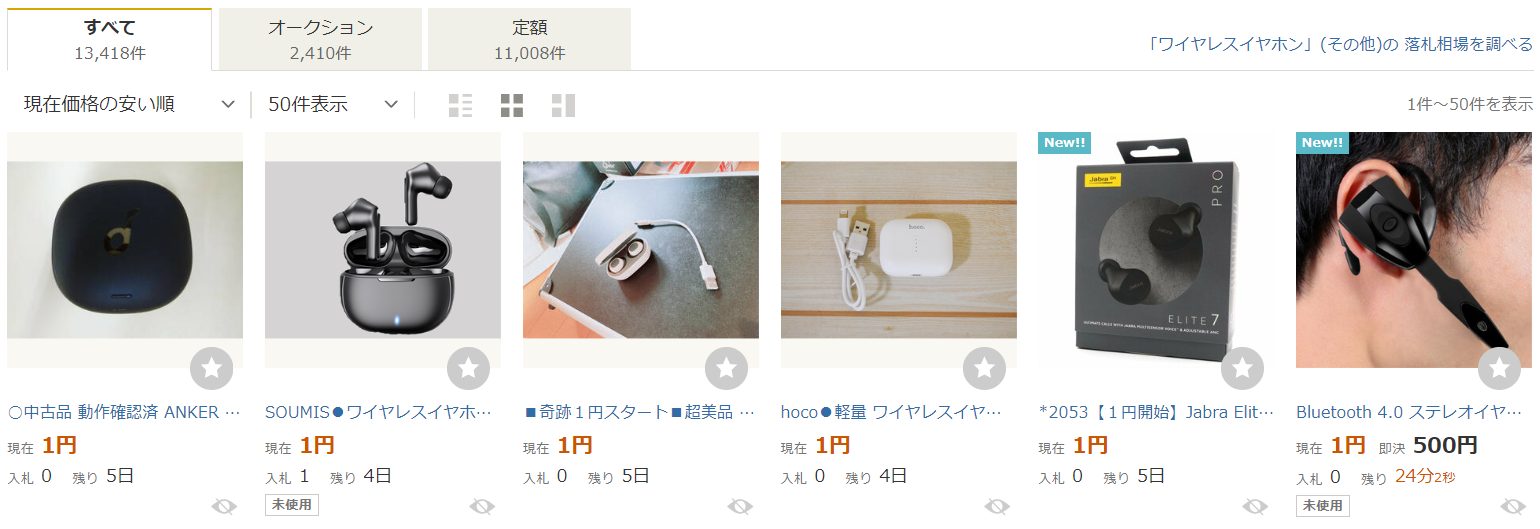Open the *2053 Jabra Elite listing title
The width and height of the screenshot is (1540, 529).
(x=1156, y=412)
